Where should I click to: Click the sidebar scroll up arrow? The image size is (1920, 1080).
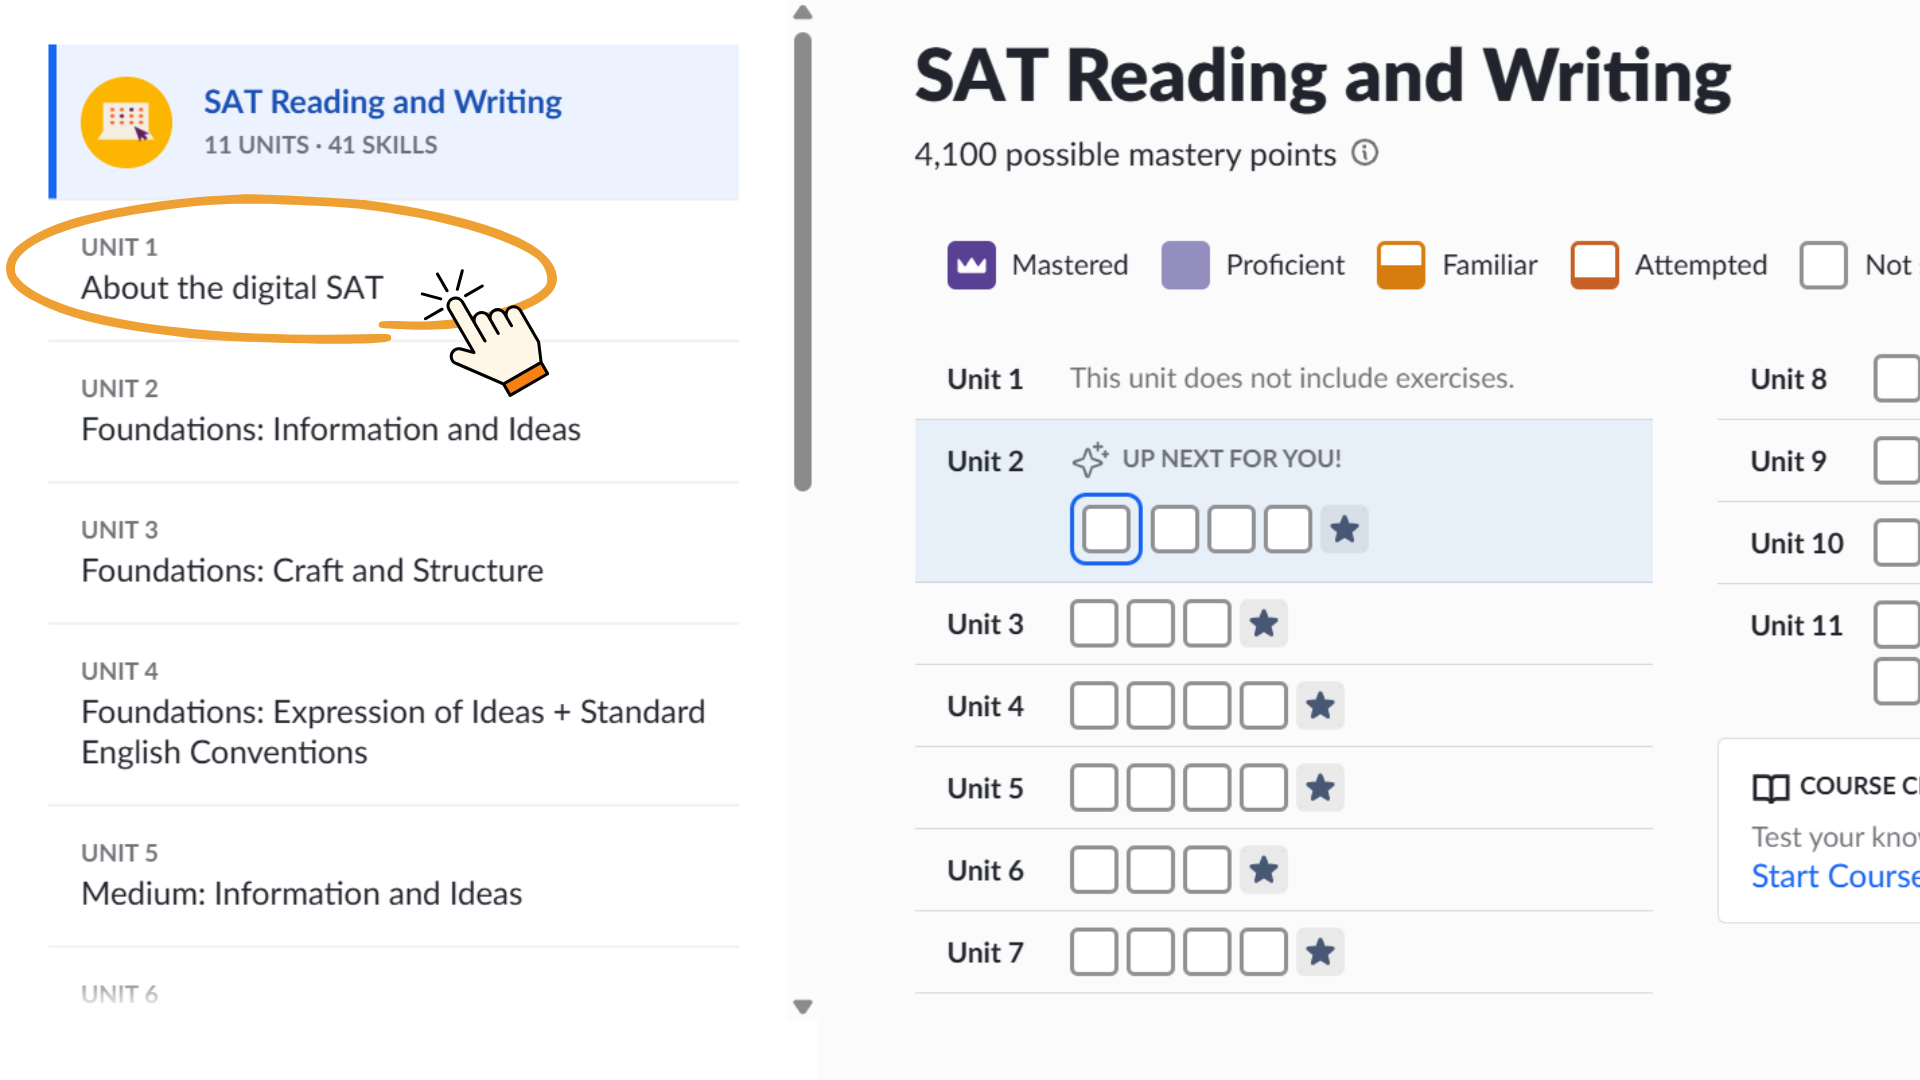pos(802,13)
